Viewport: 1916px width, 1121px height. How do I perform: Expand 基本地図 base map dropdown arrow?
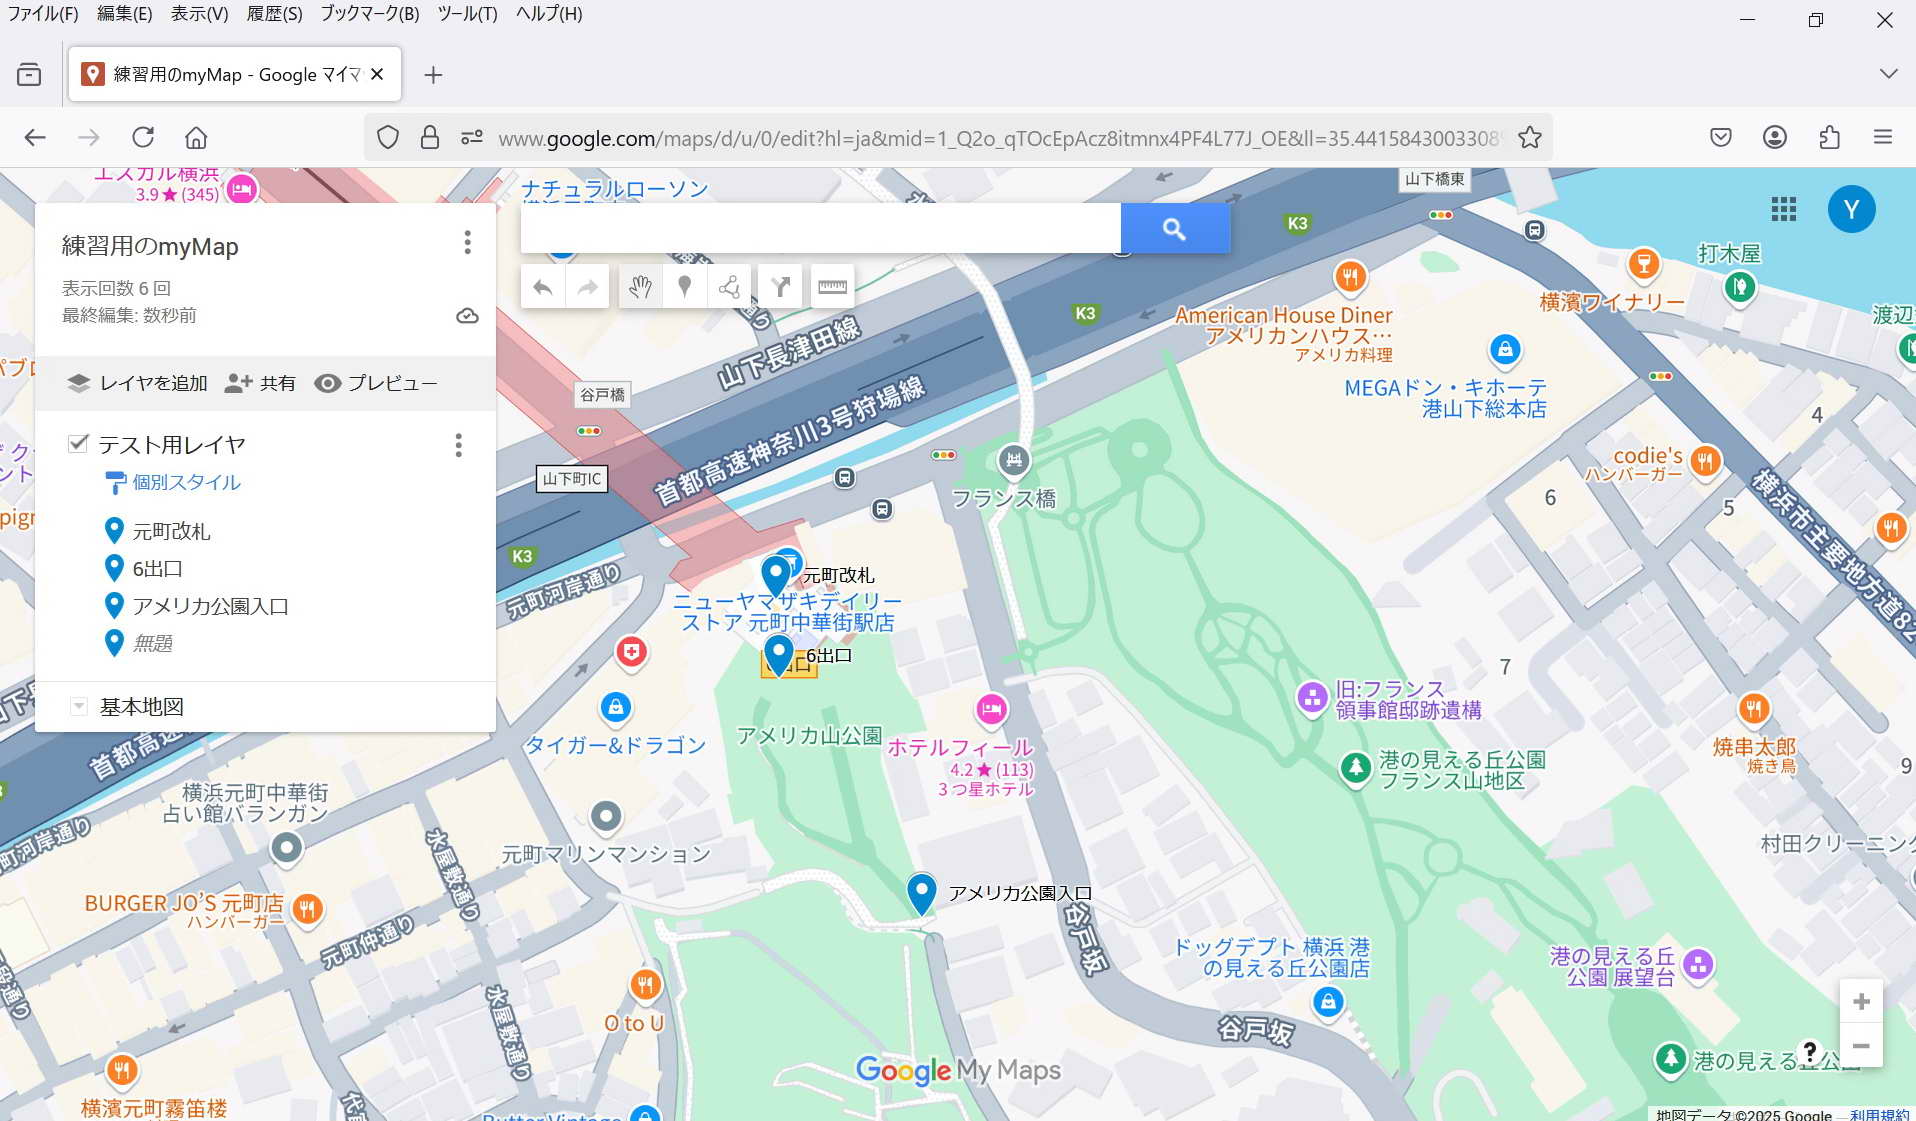[x=78, y=706]
